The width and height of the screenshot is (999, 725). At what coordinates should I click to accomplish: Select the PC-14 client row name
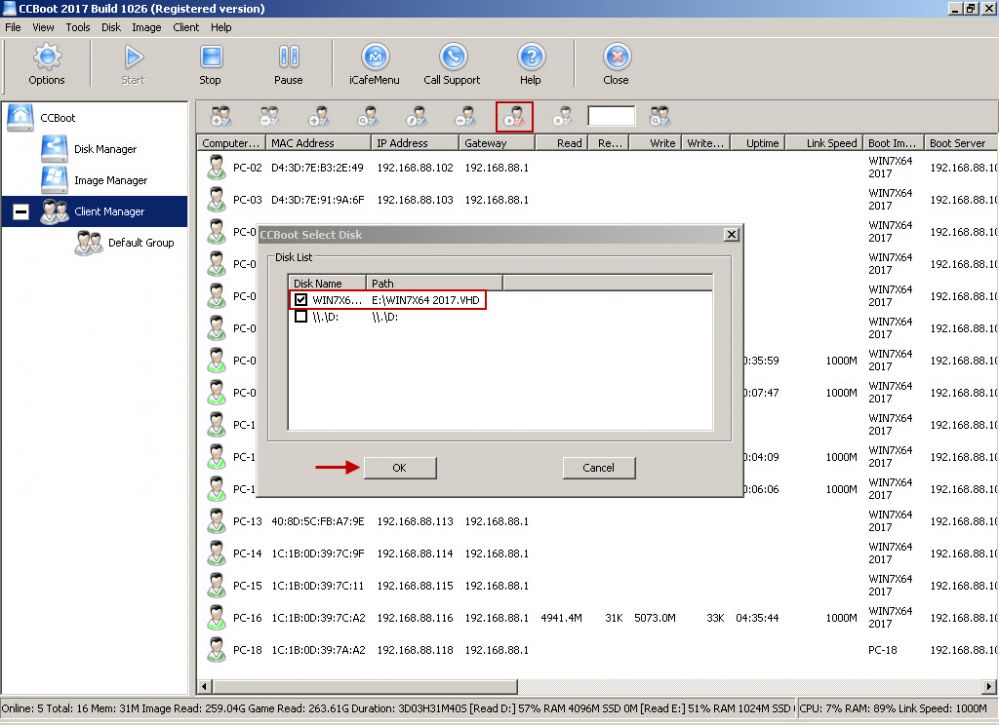(x=247, y=553)
